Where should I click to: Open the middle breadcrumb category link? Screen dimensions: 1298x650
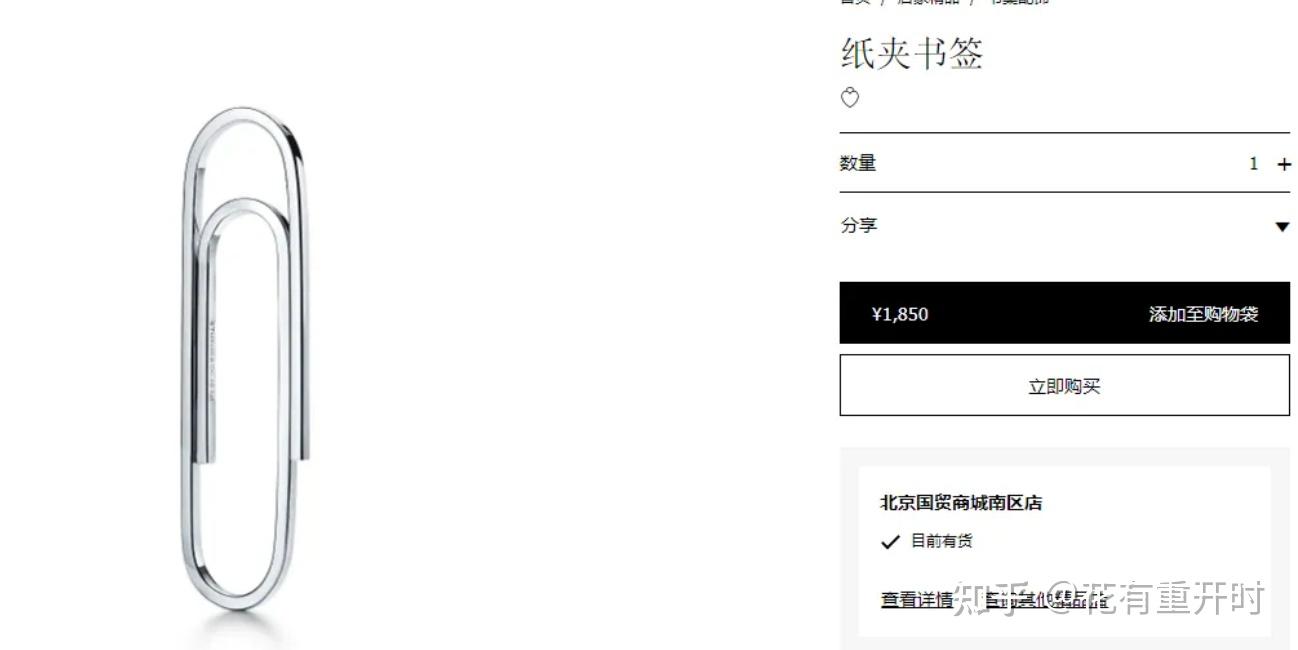pos(928,2)
